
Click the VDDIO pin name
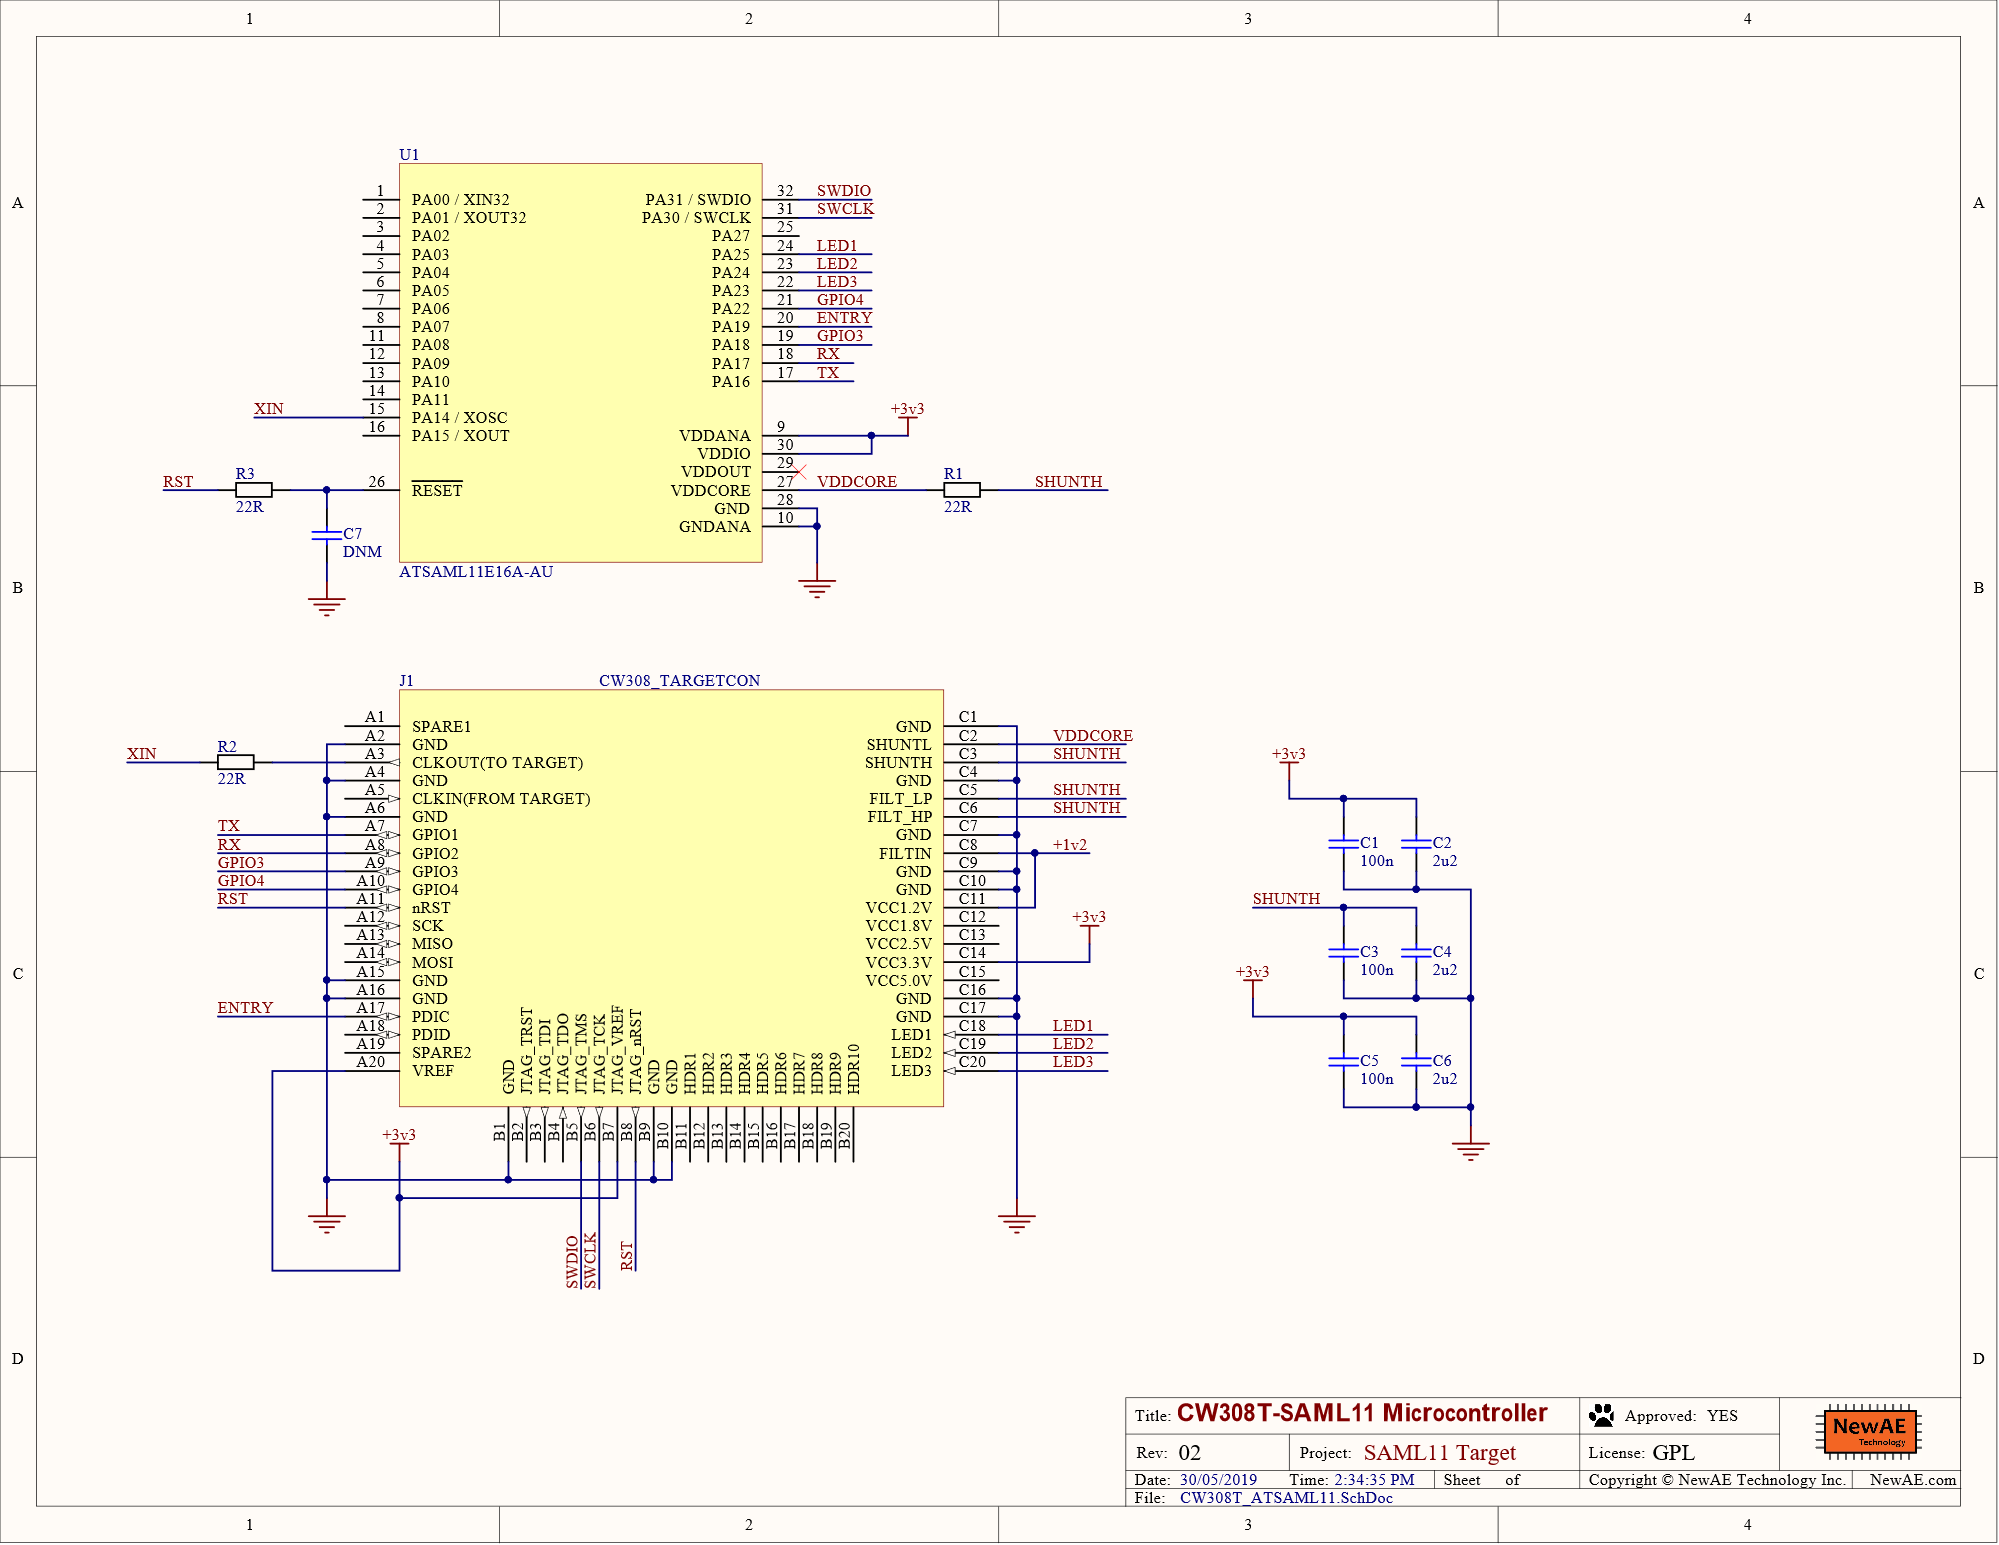[x=724, y=453]
